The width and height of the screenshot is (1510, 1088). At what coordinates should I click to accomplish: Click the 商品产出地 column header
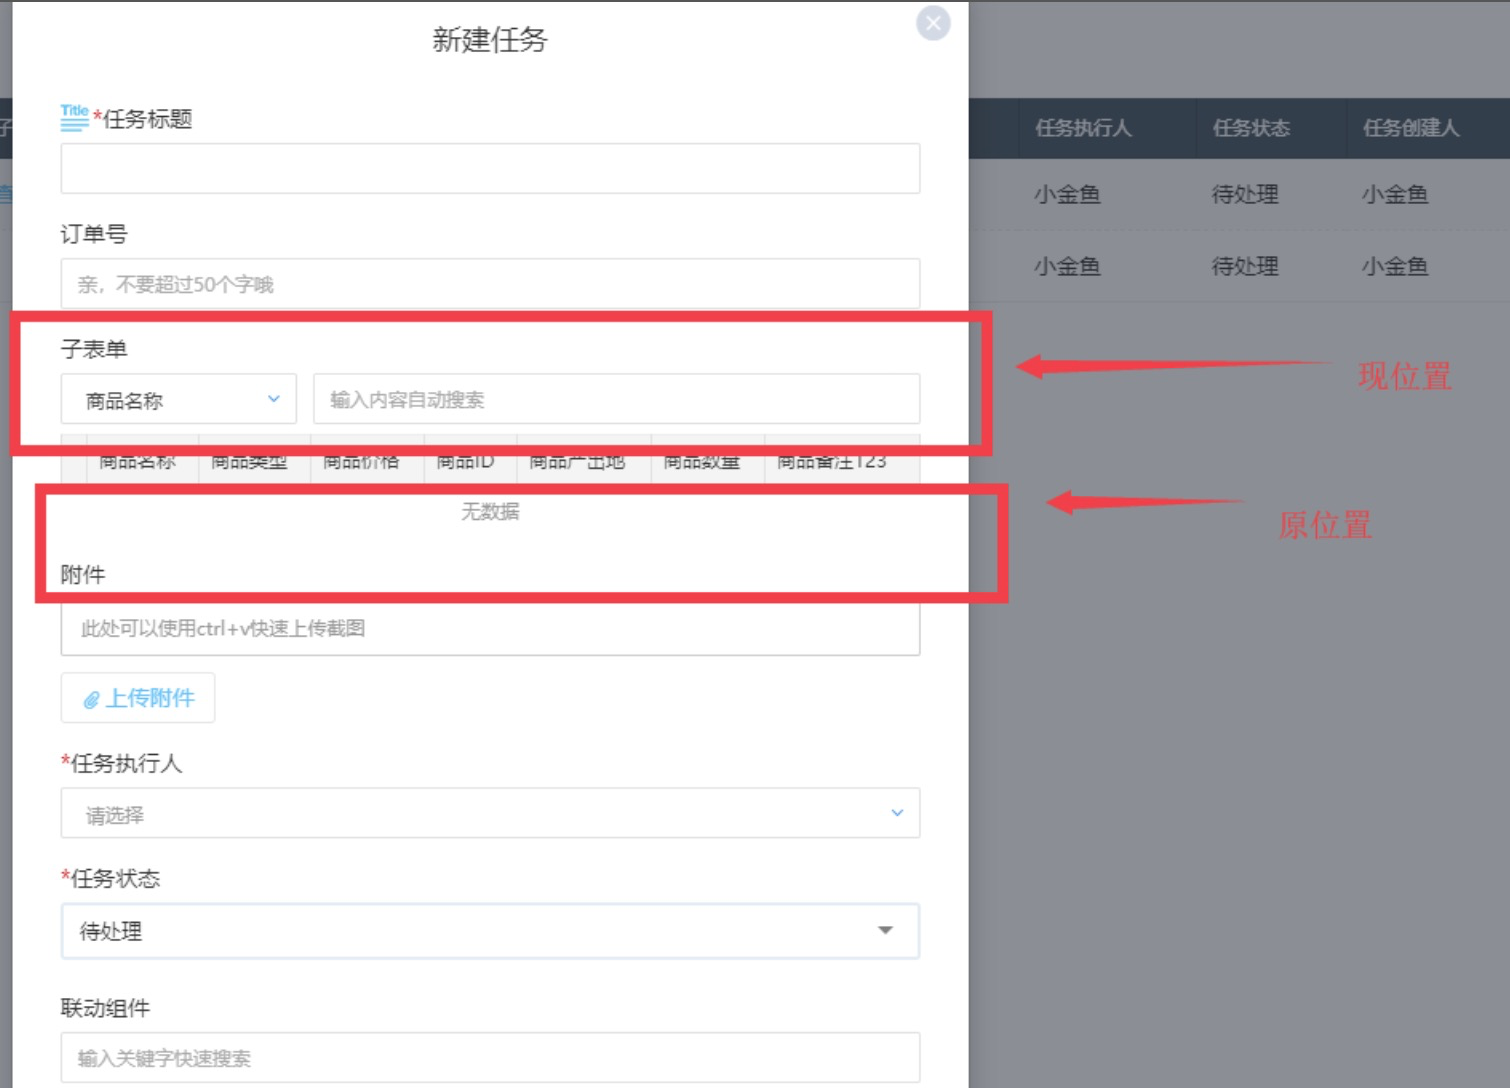tap(582, 463)
